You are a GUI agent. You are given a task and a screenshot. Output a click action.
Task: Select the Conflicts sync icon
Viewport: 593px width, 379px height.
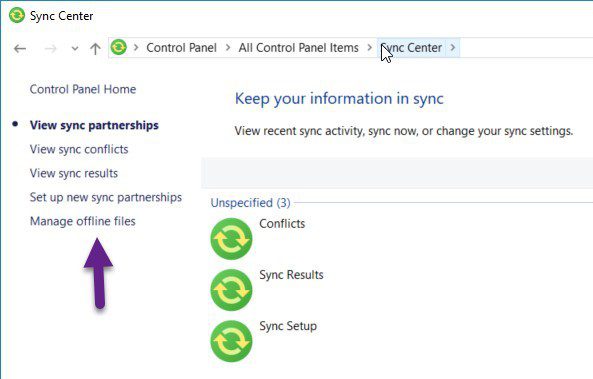click(231, 239)
